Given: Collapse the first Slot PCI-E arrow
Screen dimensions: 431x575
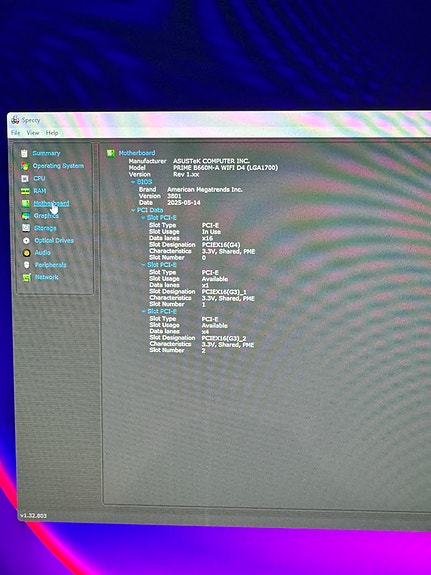Looking at the screenshot, I should tap(143, 217).
